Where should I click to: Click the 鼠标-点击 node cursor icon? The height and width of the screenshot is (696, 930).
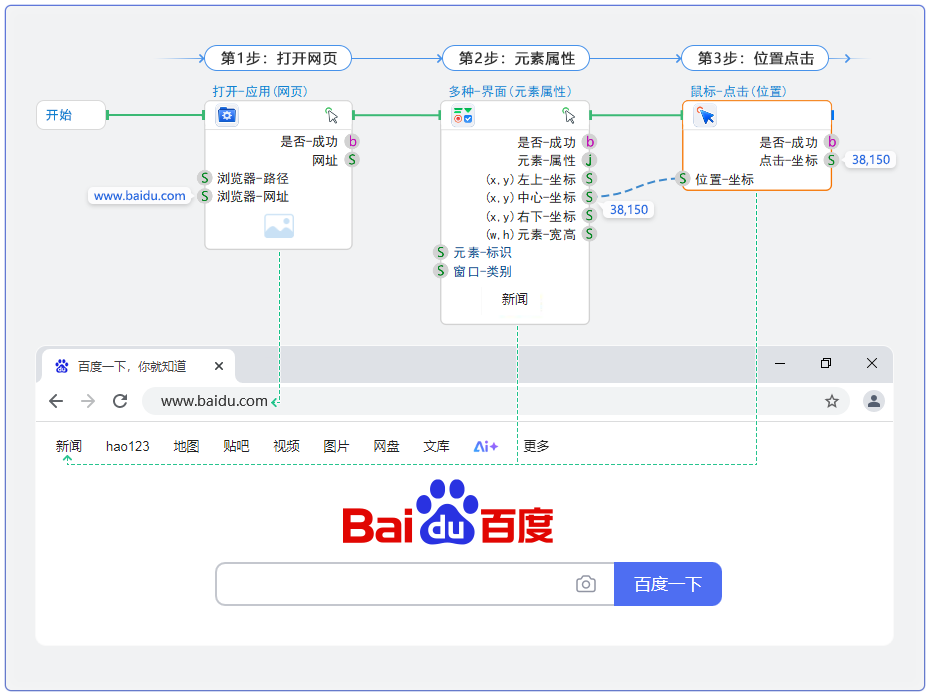[x=706, y=116]
